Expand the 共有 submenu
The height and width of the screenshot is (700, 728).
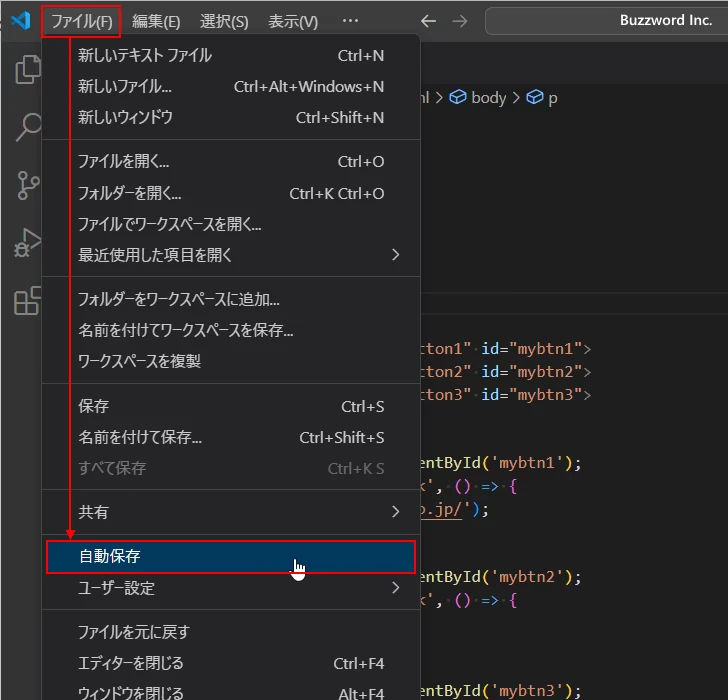(x=230, y=512)
